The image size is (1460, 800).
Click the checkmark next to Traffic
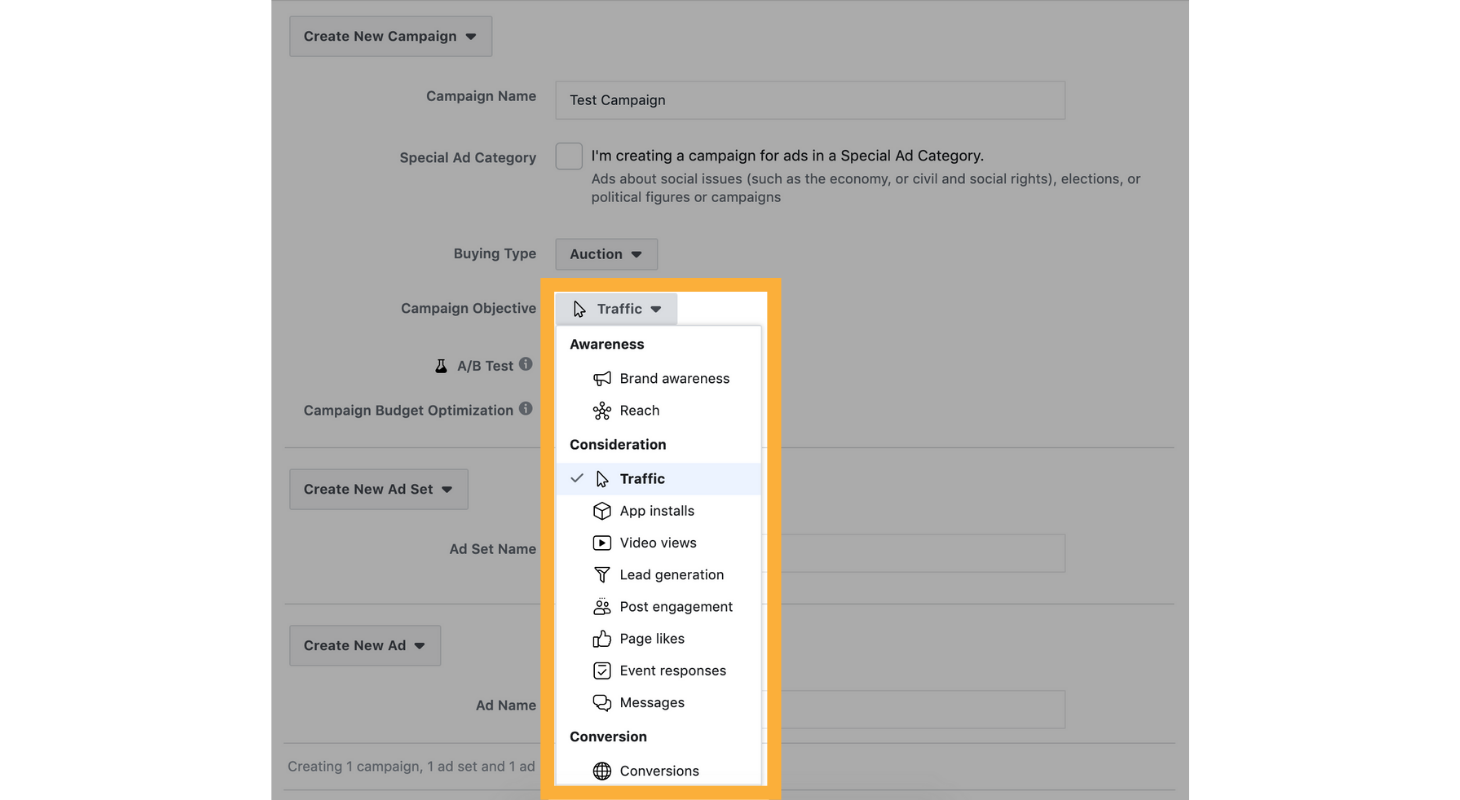[x=577, y=478]
